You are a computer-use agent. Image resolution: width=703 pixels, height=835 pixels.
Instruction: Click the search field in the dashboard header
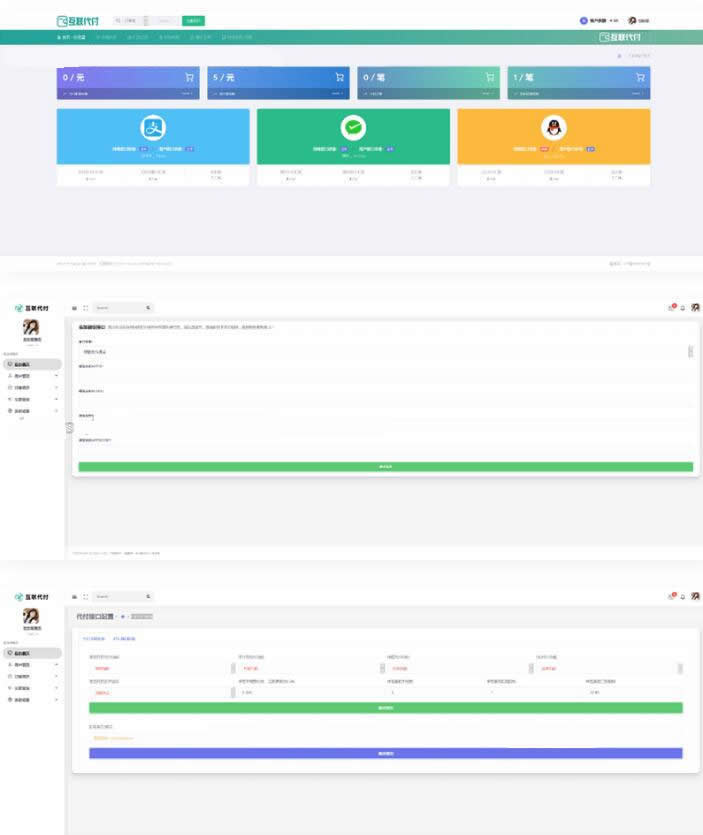pyautogui.click(x=166, y=20)
